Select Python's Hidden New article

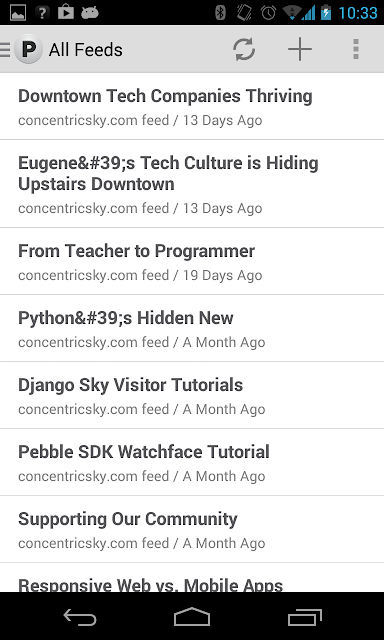click(192, 328)
